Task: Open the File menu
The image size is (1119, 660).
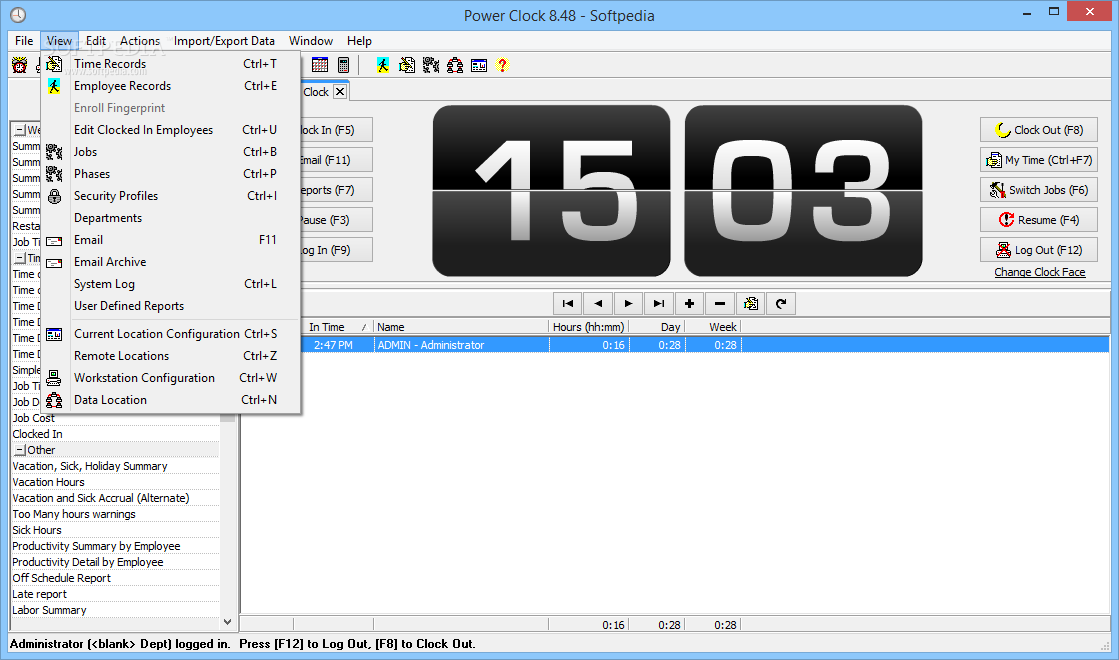Action: pos(24,41)
